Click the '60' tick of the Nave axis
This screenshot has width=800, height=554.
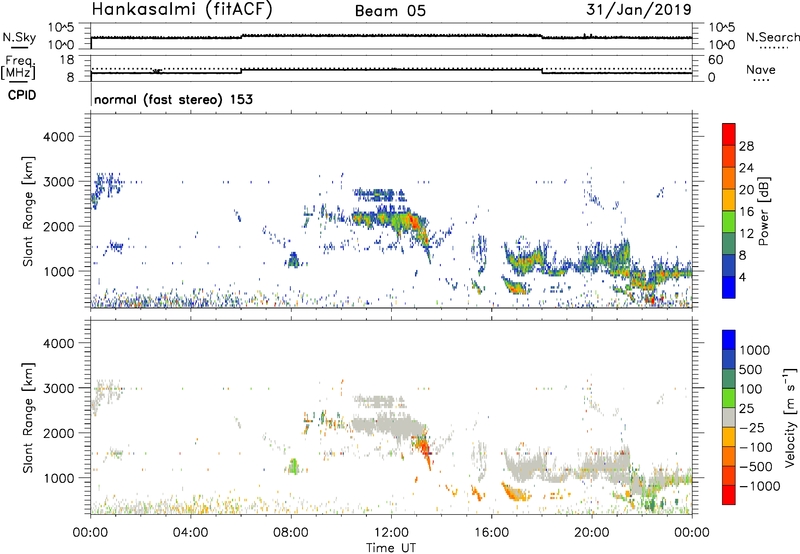[716, 60]
